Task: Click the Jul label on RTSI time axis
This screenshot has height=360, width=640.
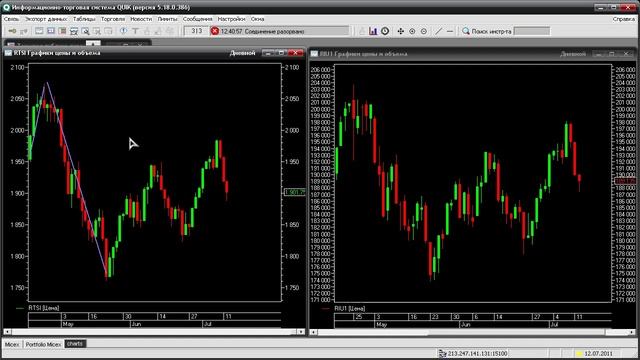Action: pyautogui.click(x=208, y=324)
